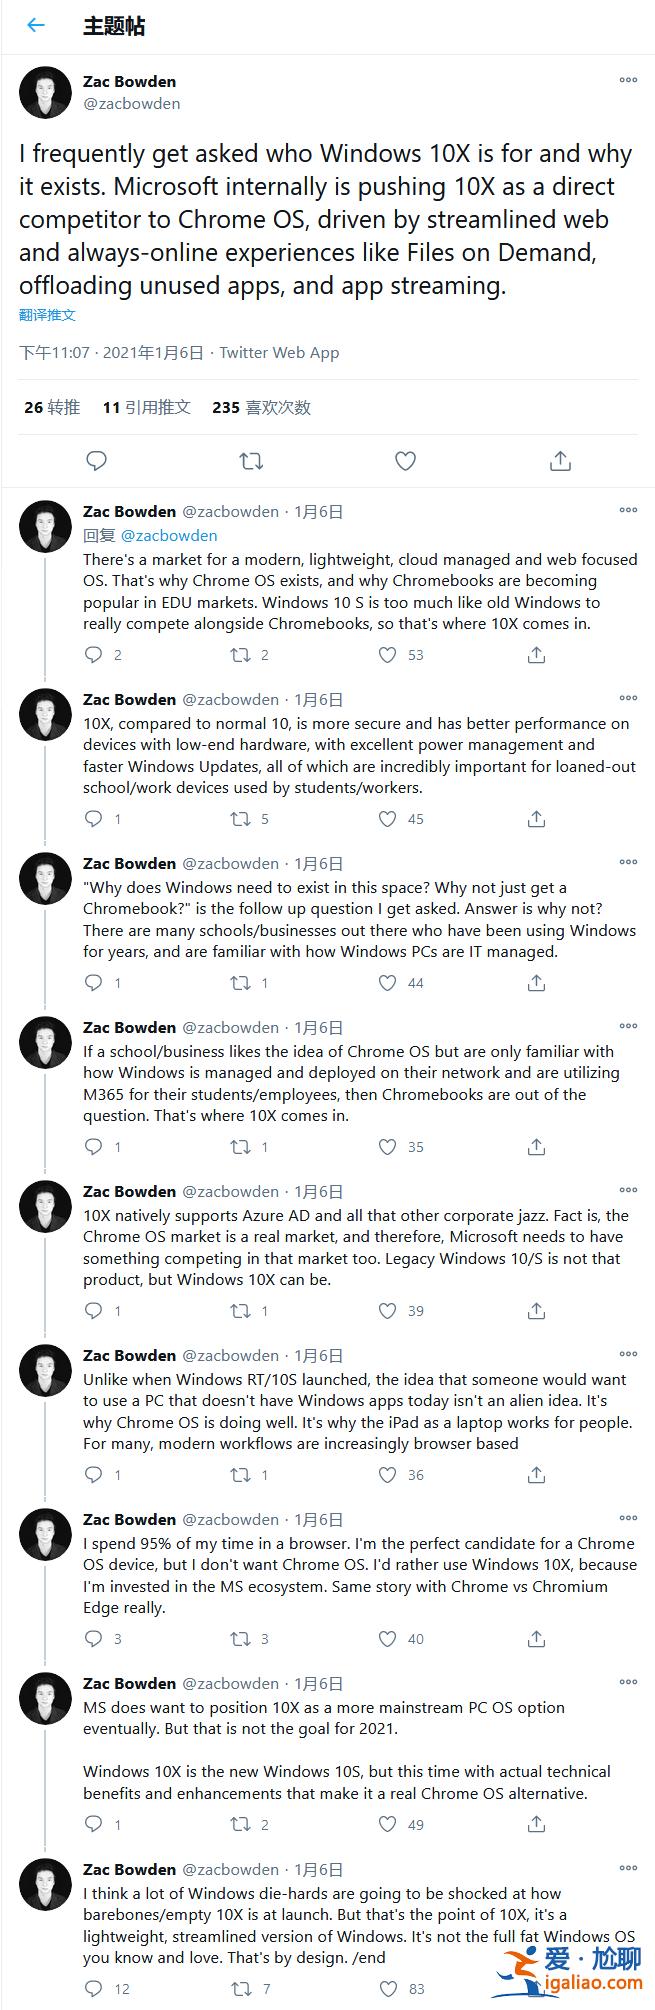655x2010 pixels.
Task: Retweet the main tweet about Windows 10X
Action: click(251, 461)
